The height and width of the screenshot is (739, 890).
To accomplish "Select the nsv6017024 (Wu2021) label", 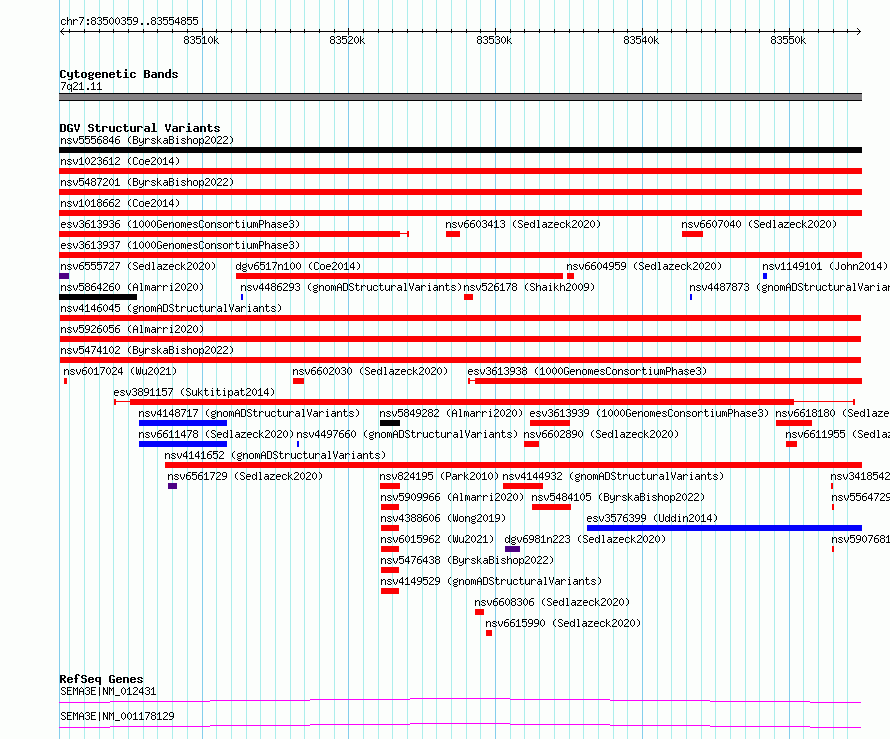I will tap(120, 371).
